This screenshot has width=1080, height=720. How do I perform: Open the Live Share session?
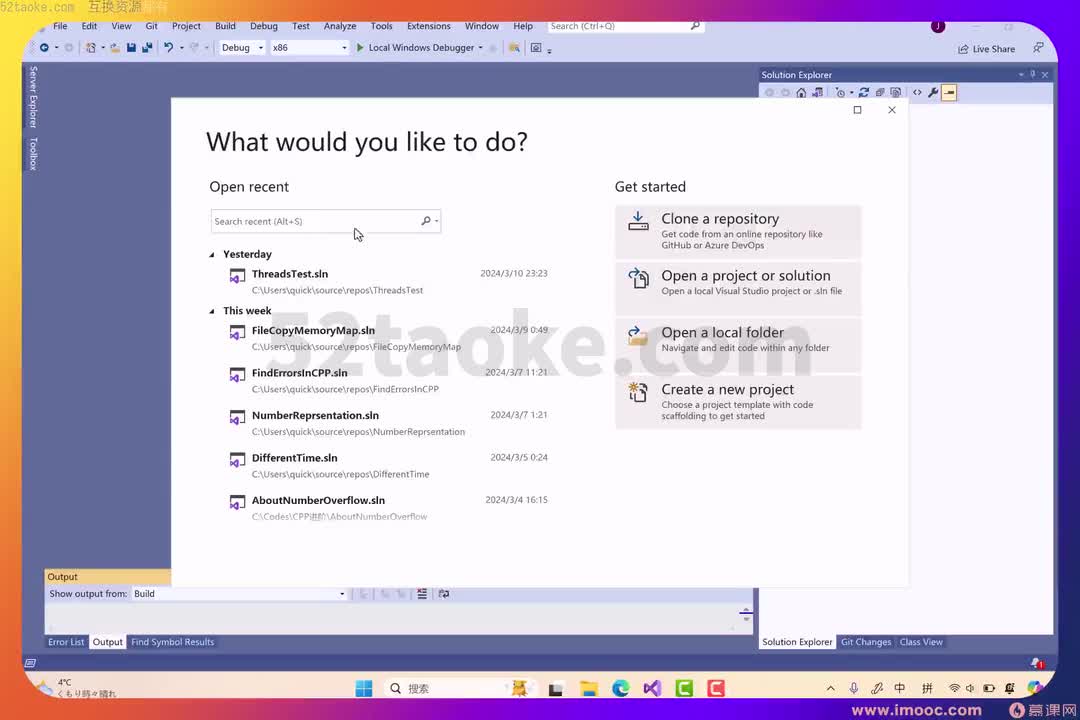point(986,49)
